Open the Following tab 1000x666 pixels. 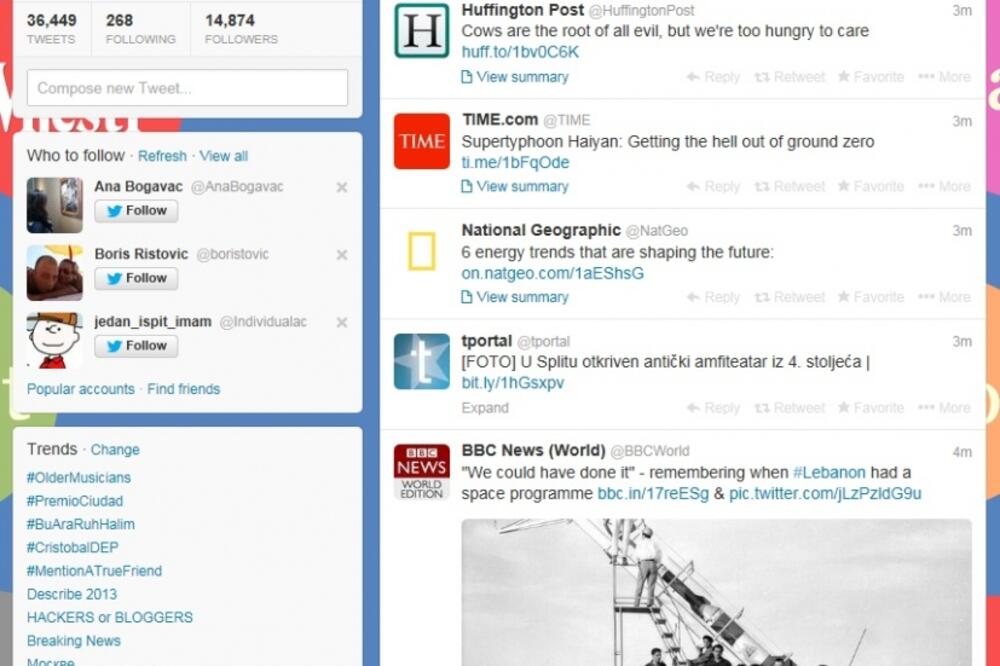point(140,26)
